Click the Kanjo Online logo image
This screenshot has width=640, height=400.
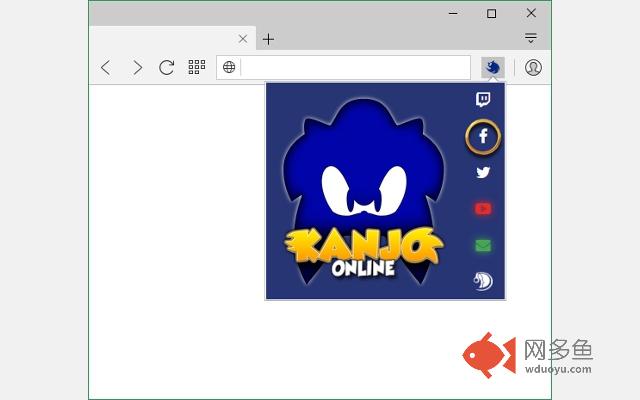point(363,191)
